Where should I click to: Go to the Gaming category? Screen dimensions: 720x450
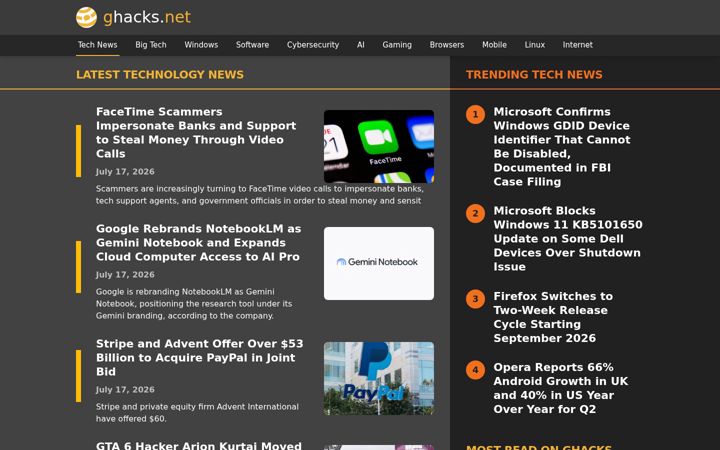click(397, 45)
